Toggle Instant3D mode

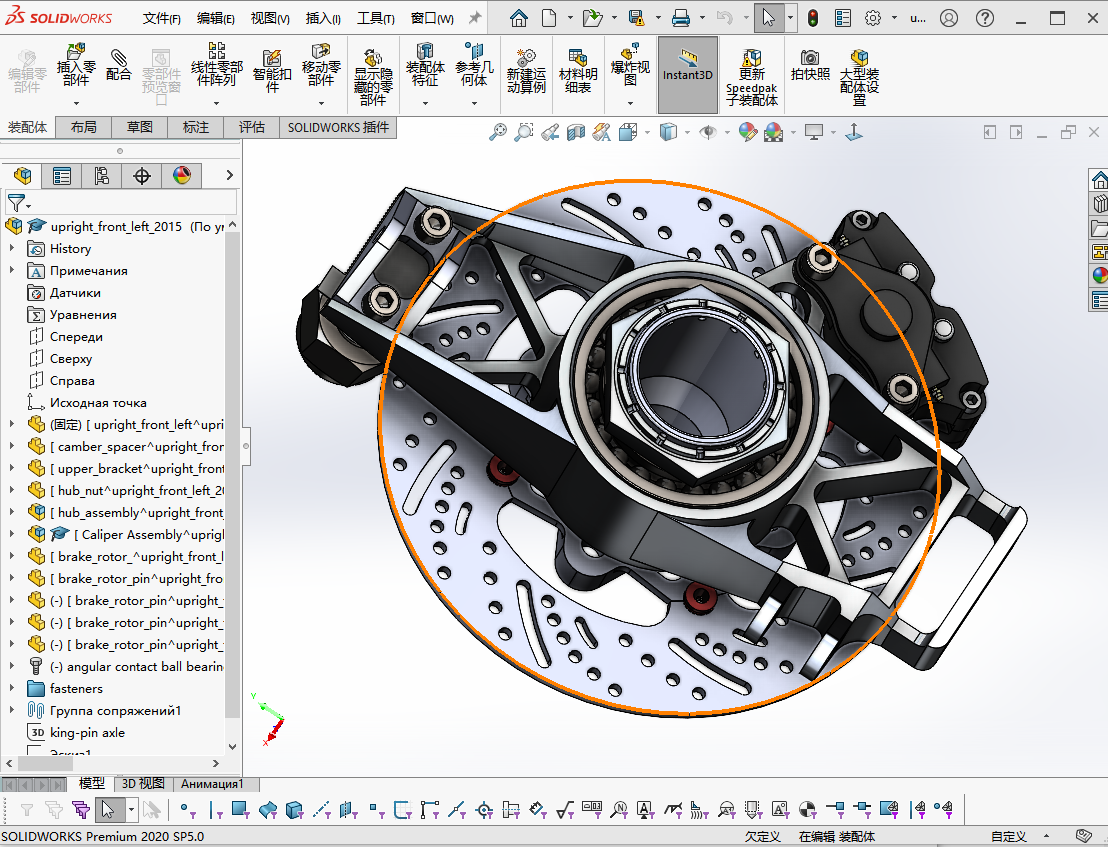pyautogui.click(x=688, y=74)
